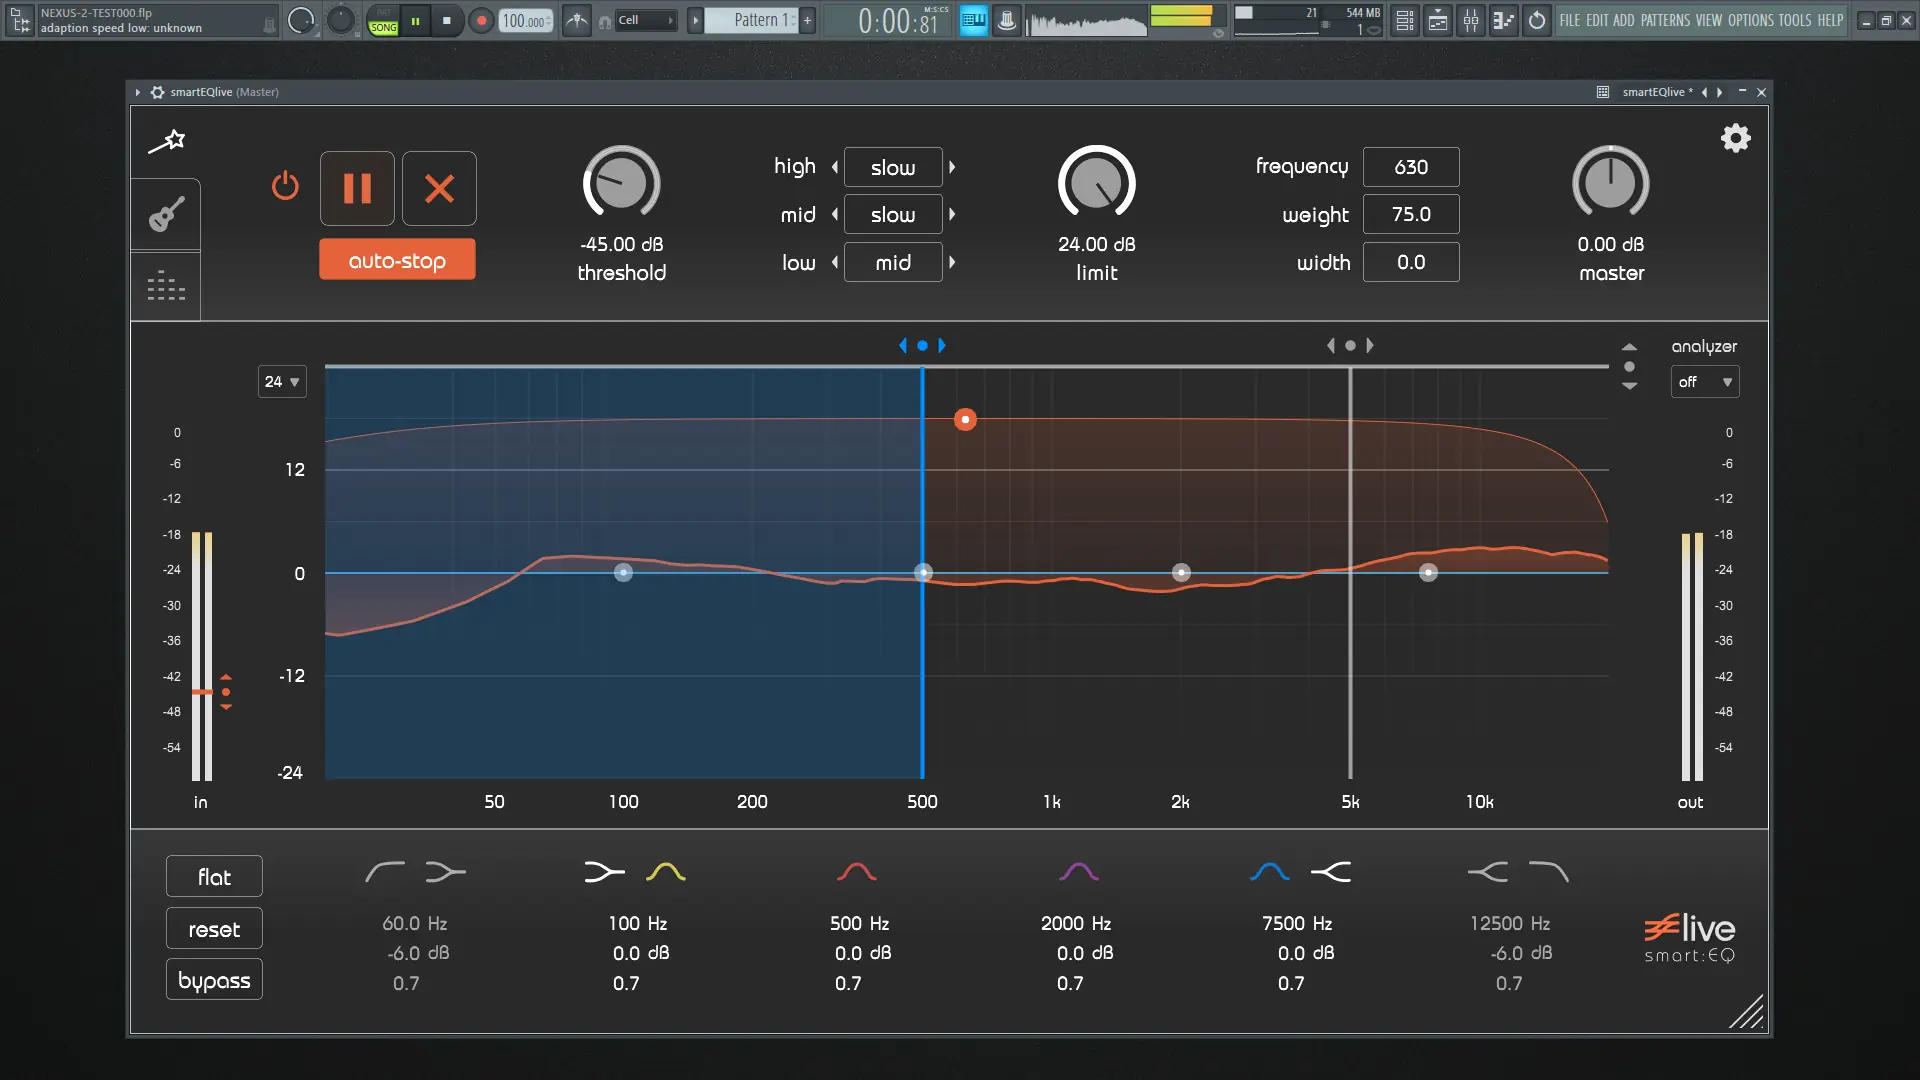
Task: Open the analyzer off dropdown
Action: tap(1704, 382)
